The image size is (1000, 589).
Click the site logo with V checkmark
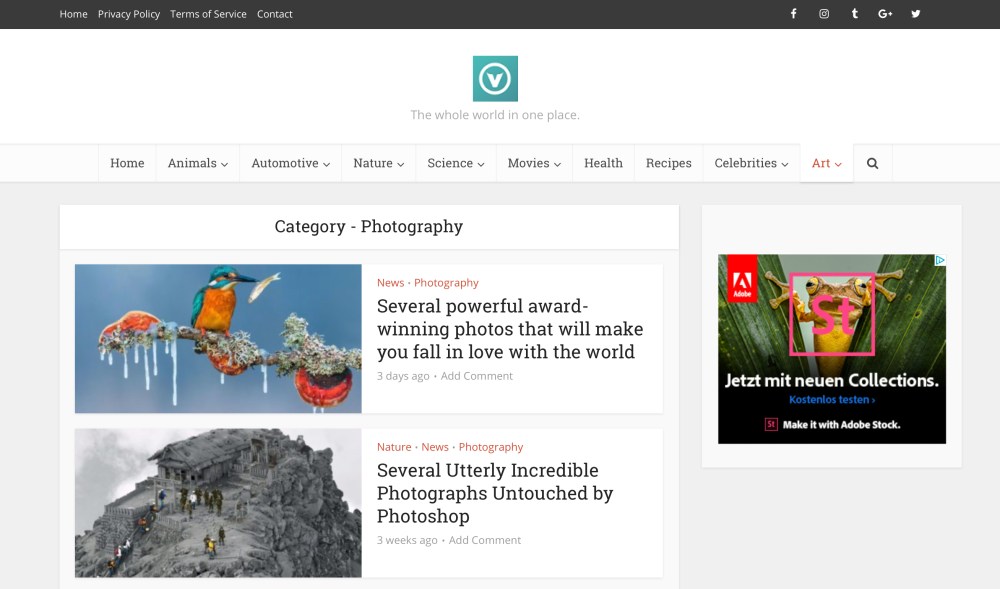pyautogui.click(x=495, y=79)
